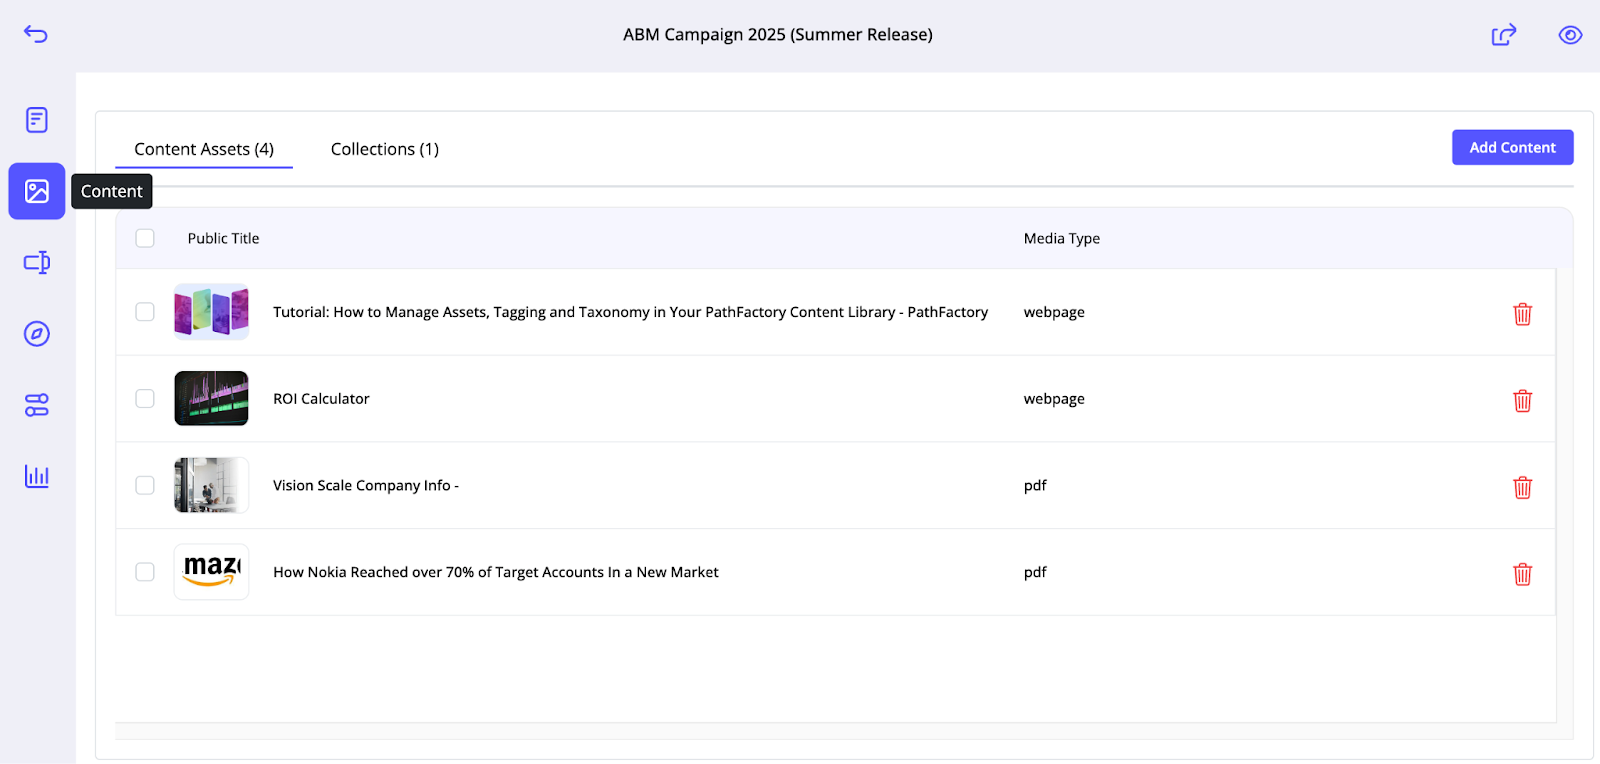
Task: Click the Add Content button
Action: coord(1512,147)
